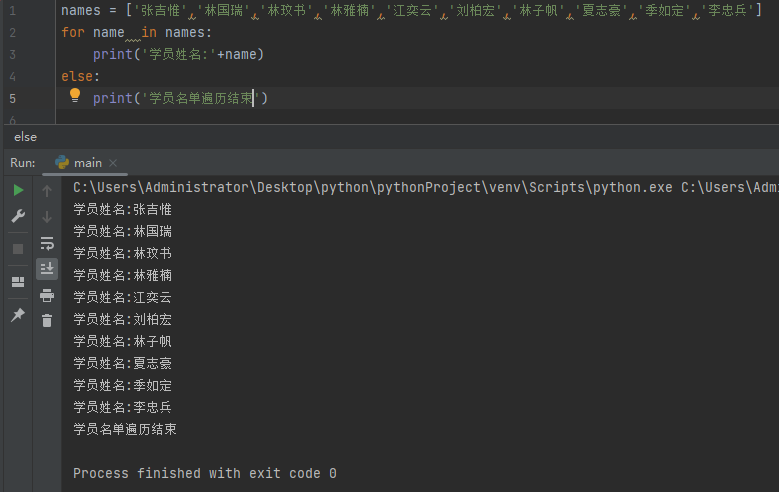Click output line 学员姓名:季如定
The image size is (779, 492).
[x=123, y=385]
